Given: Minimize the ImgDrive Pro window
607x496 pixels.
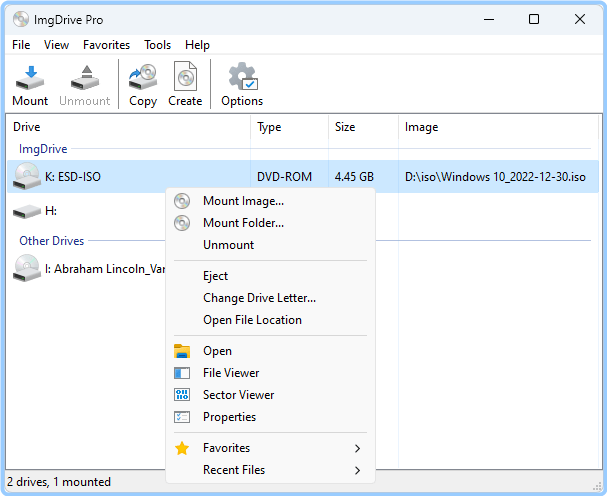Looking at the screenshot, I should tap(489, 19).
